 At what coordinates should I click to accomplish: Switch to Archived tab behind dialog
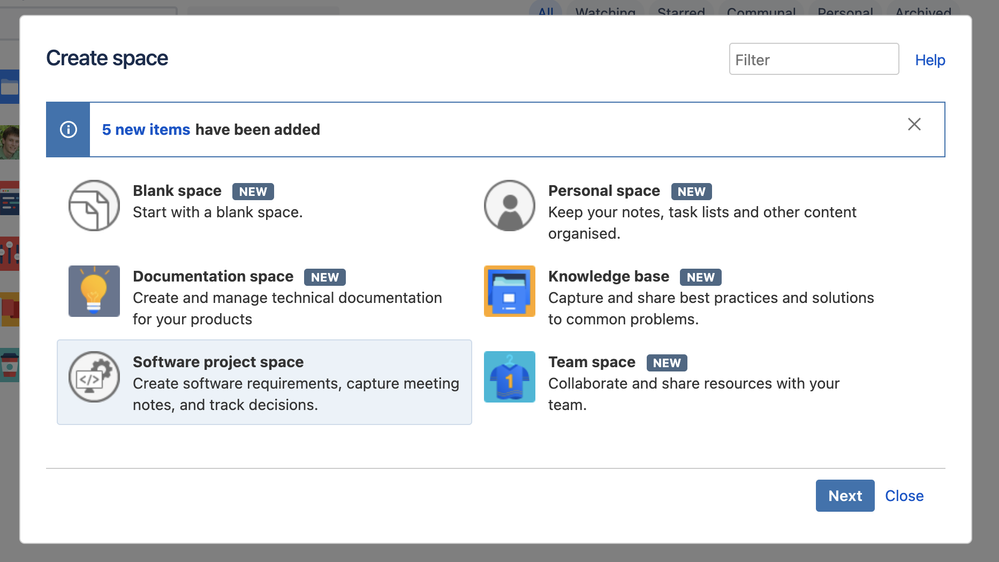point(923,11)
